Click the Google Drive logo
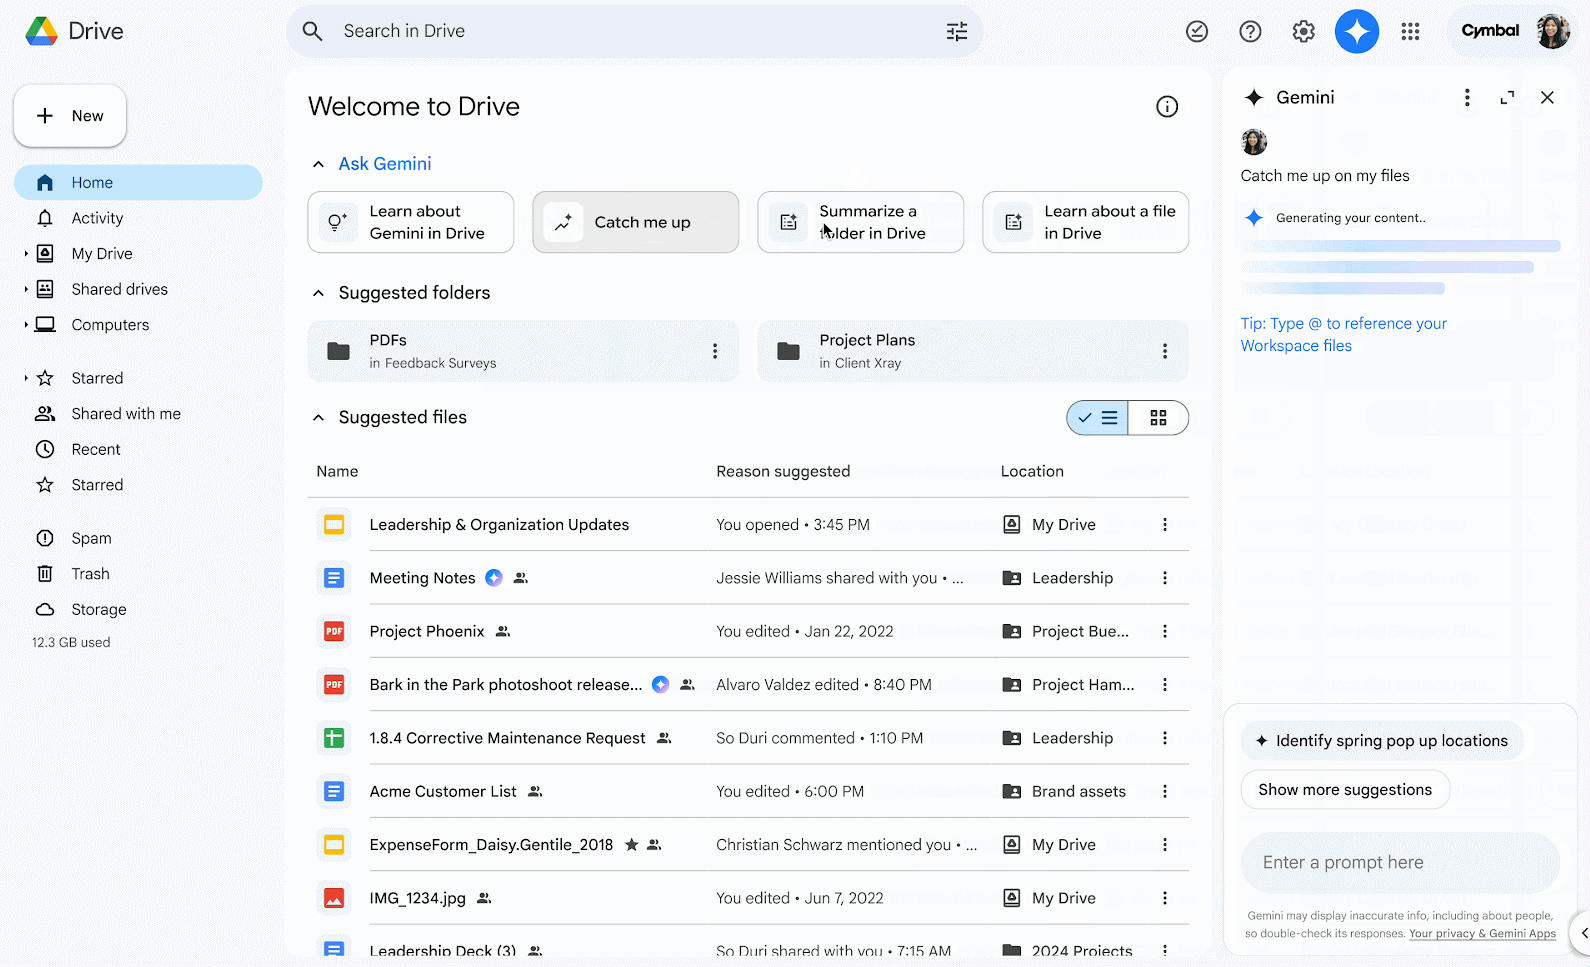This screenshot has width=1590, height=967. click(x=41, y=31)
